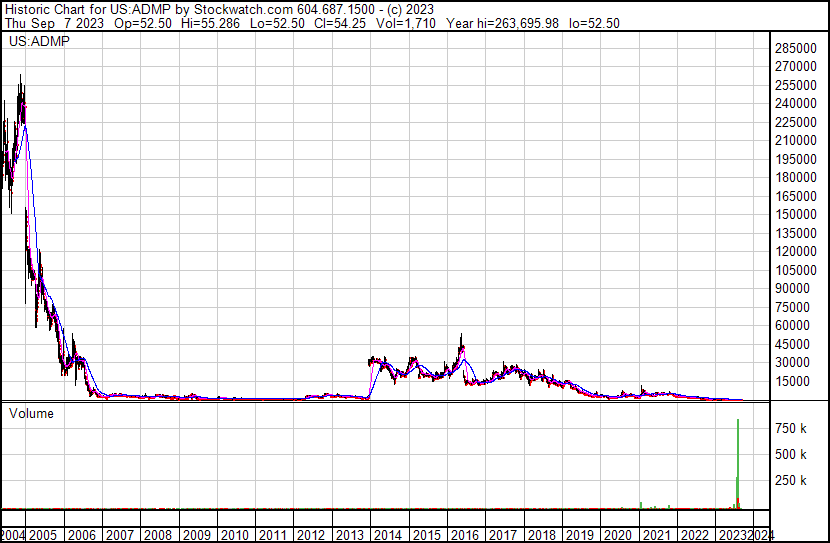Click the Volume panel label

click(31, 413)
